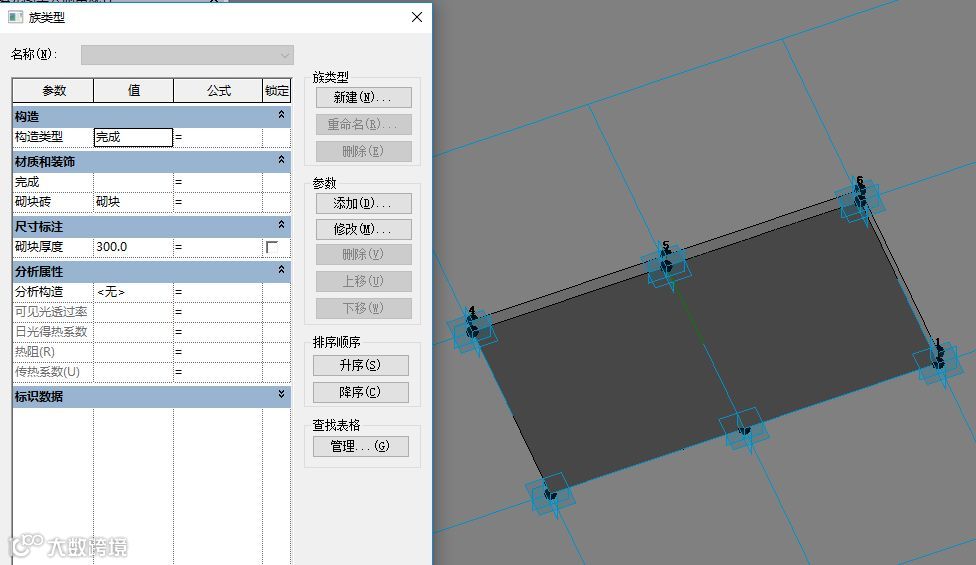Viewport: 976px width, 565px height.
Task: Click the 删除(V) parameter button
Action: 364,254
